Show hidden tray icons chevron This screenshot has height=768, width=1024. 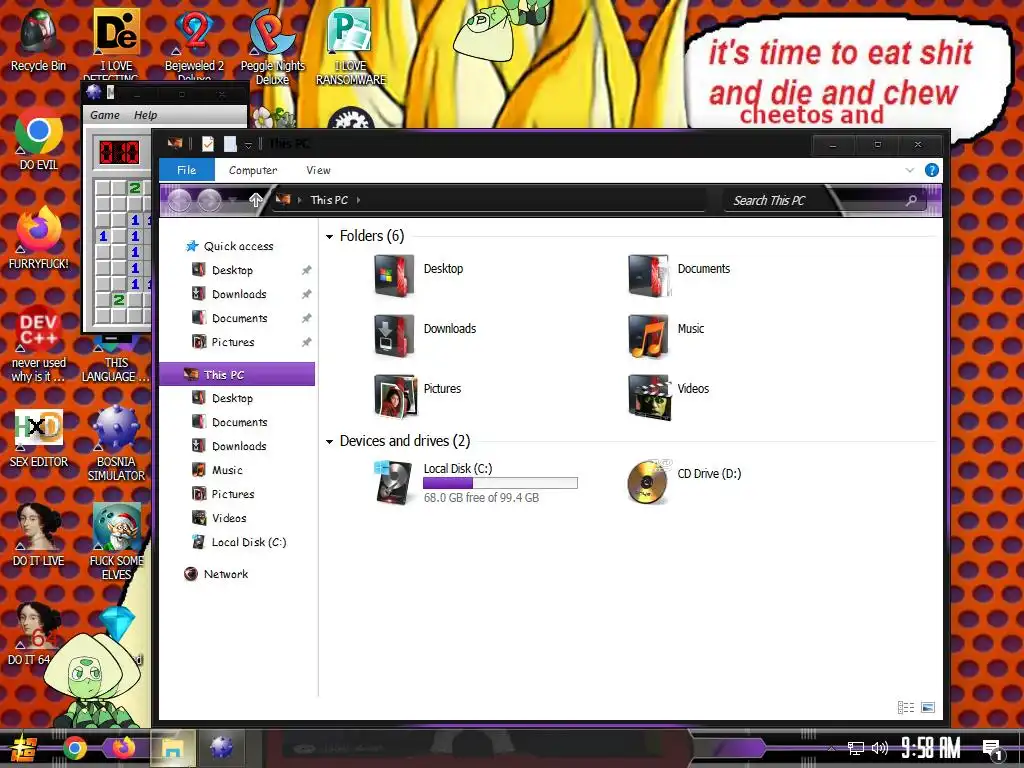[831, 748]
